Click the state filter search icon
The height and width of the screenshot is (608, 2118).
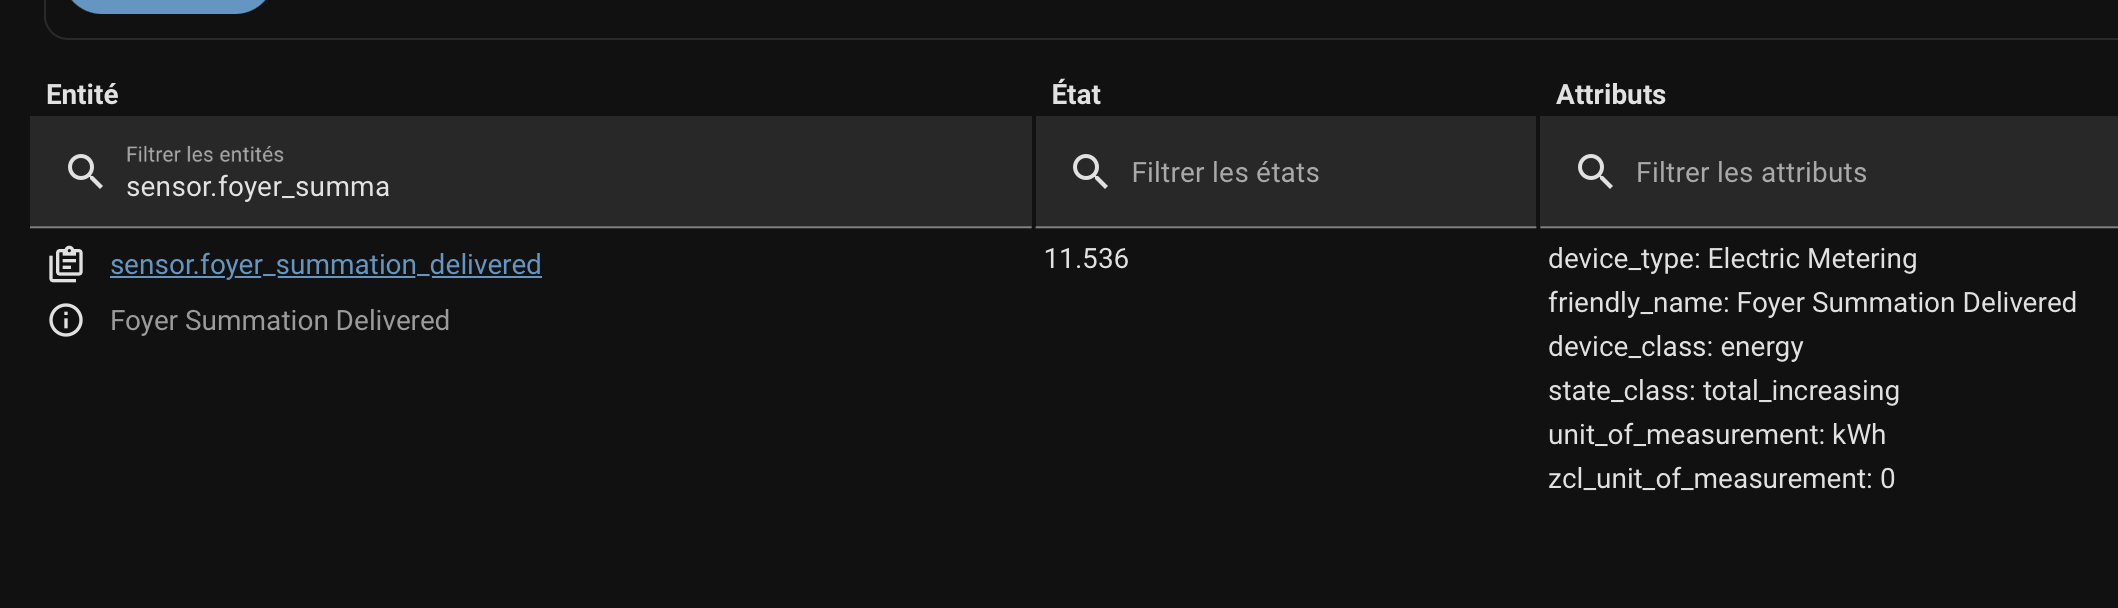coord(1090,172)
